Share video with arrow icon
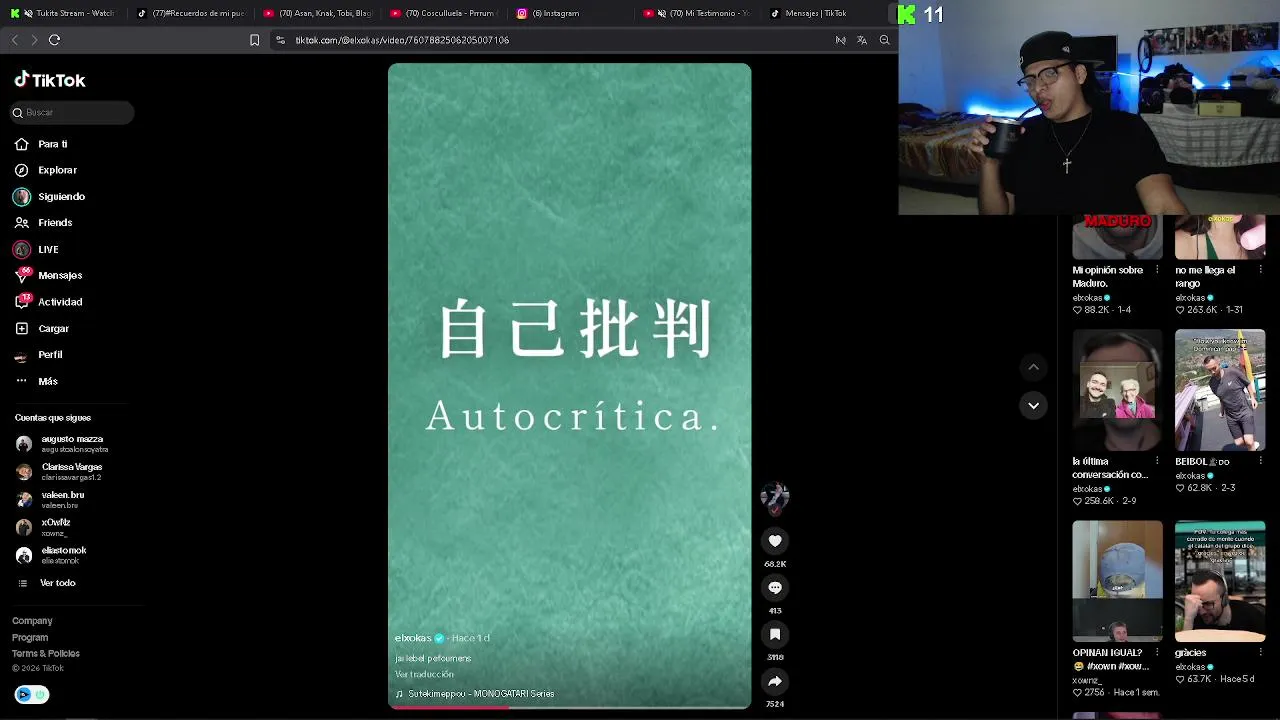Image resolution: width=1280 pixels, height=720 pixels. coord(775,681)
